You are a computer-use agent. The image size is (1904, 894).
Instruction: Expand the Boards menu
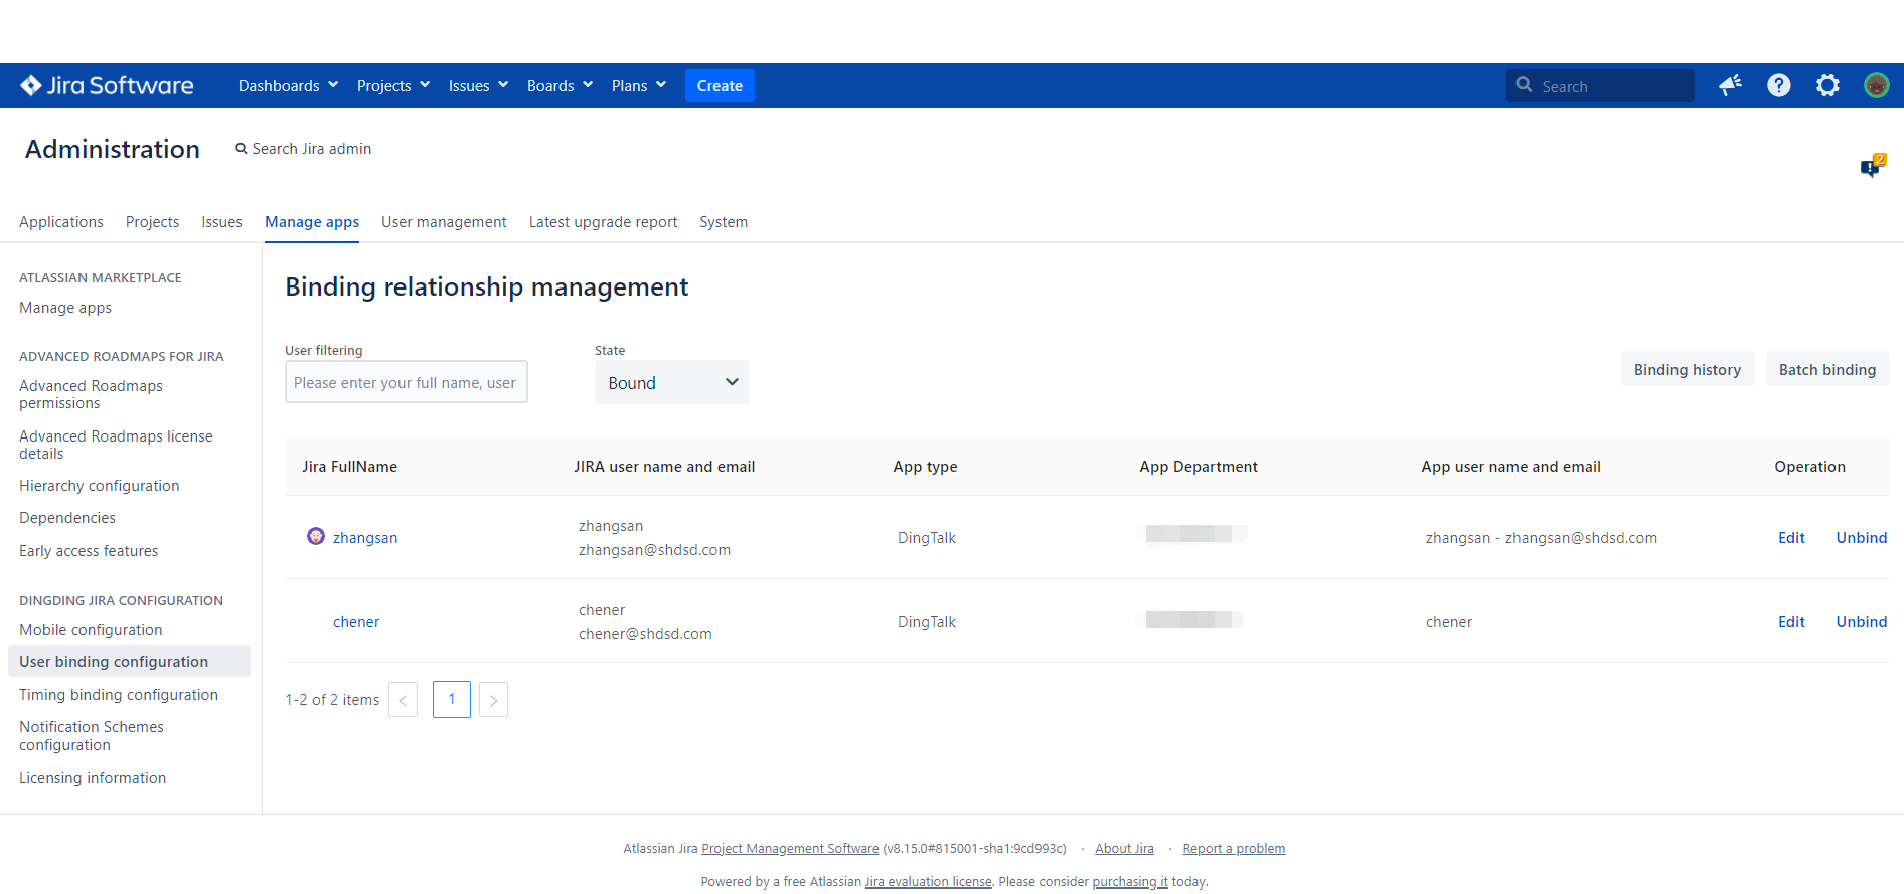point(560,86)
